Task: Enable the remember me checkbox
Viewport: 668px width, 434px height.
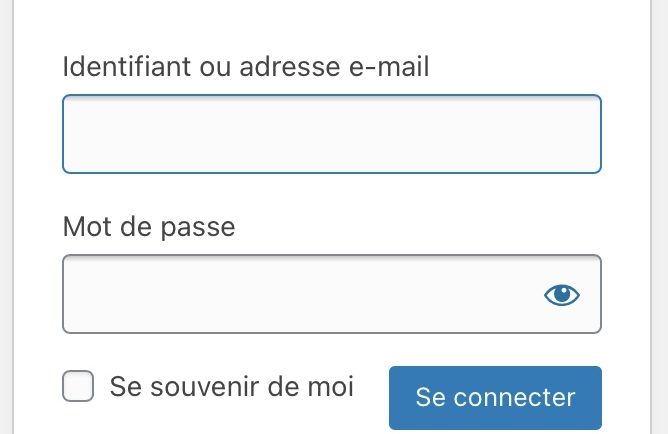Action: (78, 386)
